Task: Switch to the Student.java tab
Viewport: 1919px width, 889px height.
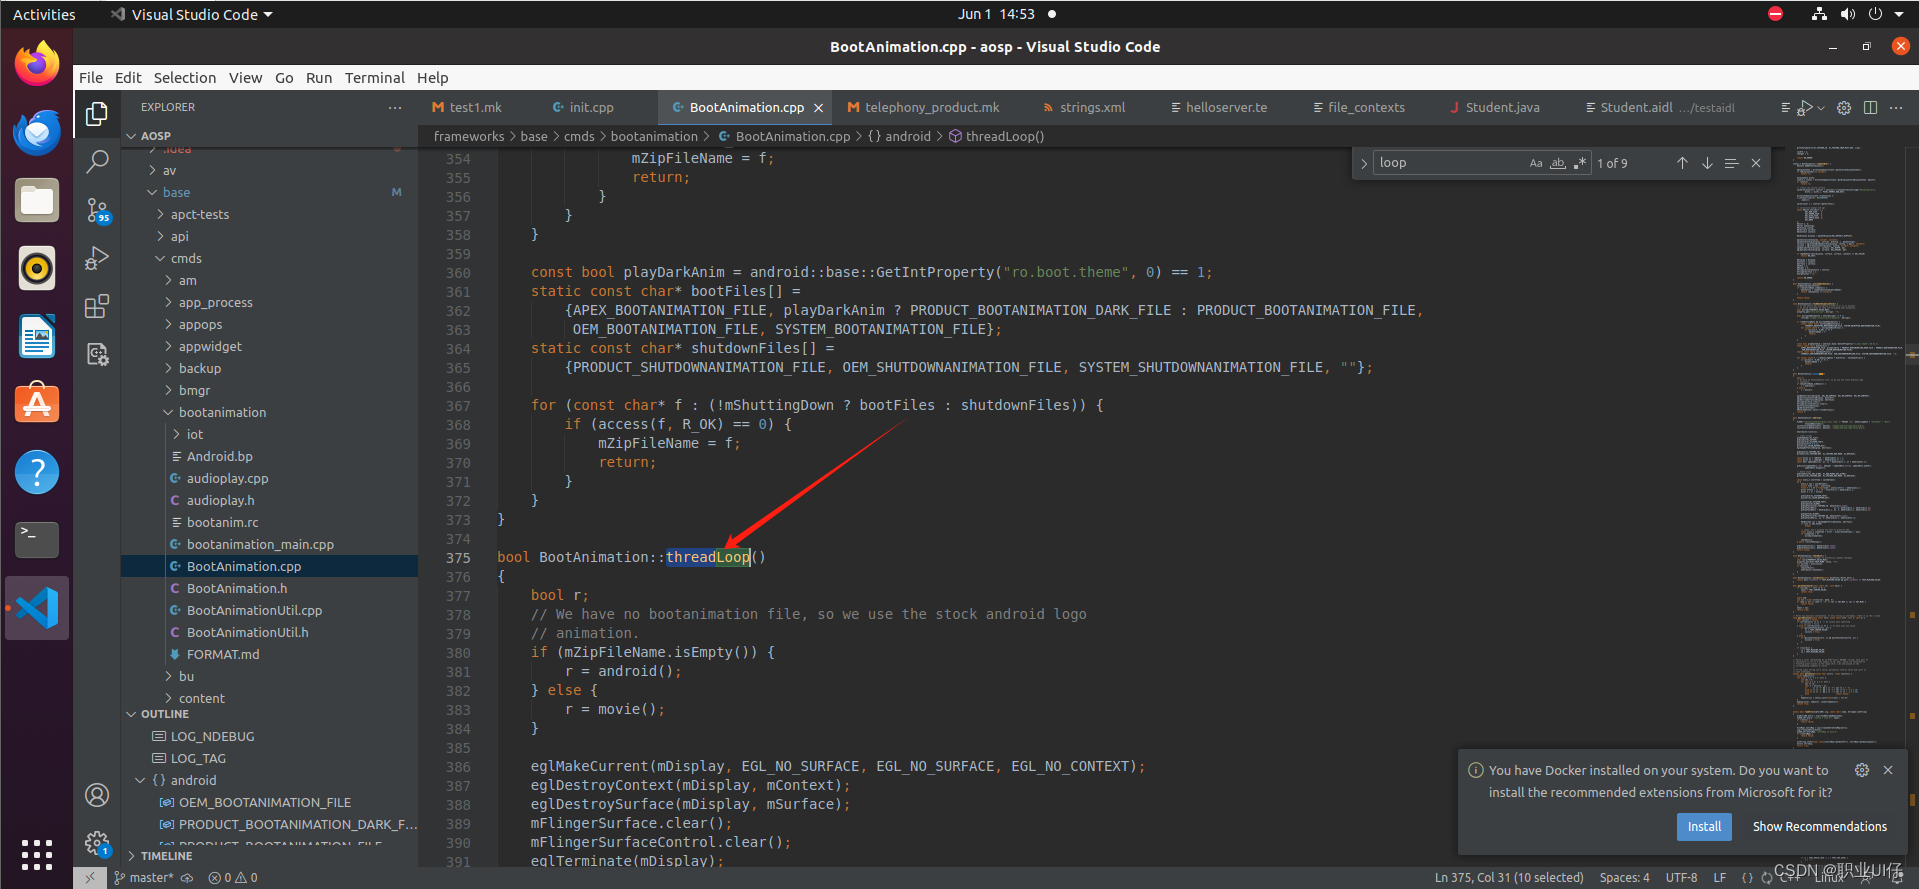Action: point(1495,107)
